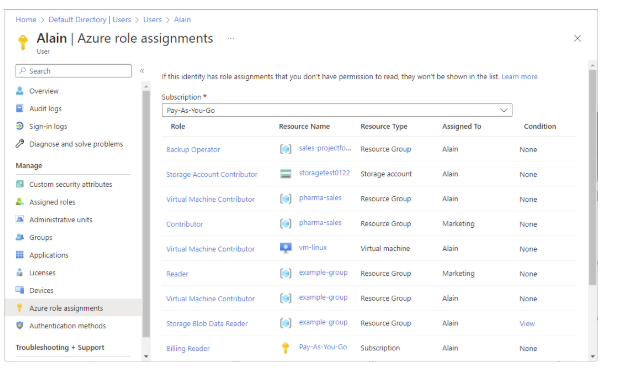Select Groups in the sidebar menu
This screenshot has width=622, height=379.
(x=40, y=237)
